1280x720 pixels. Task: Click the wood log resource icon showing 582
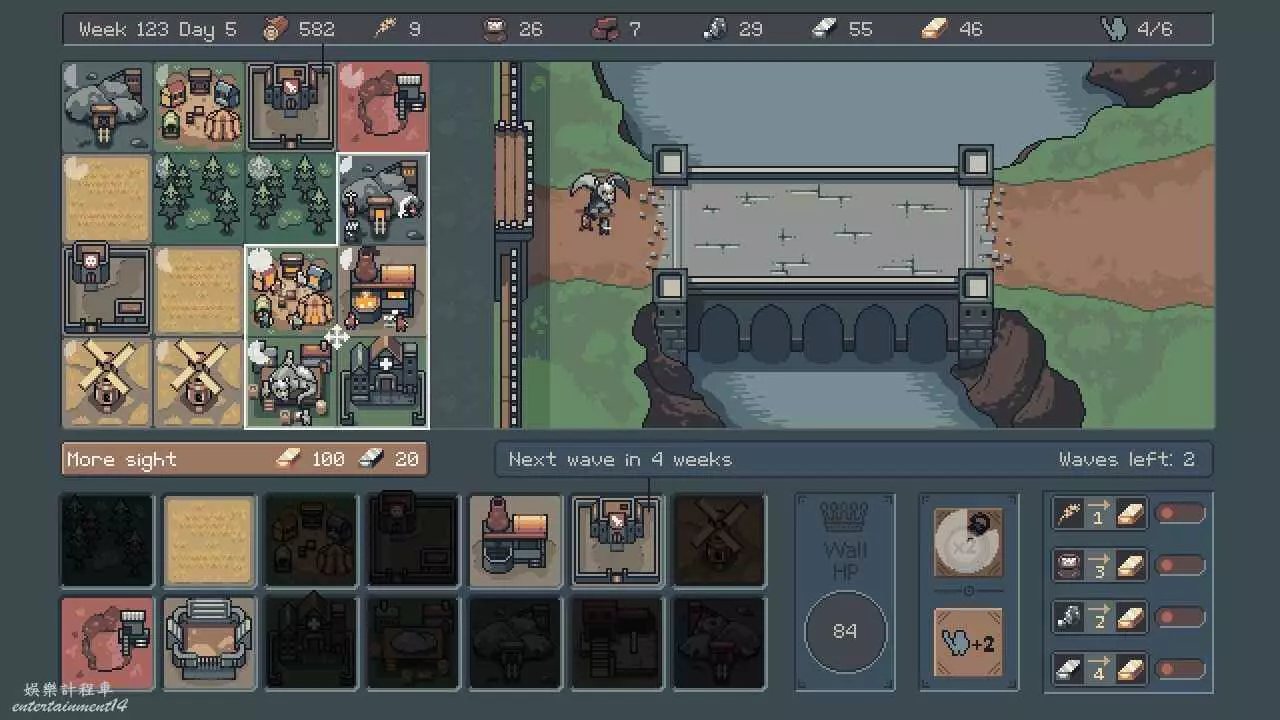click(x=276, y=29)
